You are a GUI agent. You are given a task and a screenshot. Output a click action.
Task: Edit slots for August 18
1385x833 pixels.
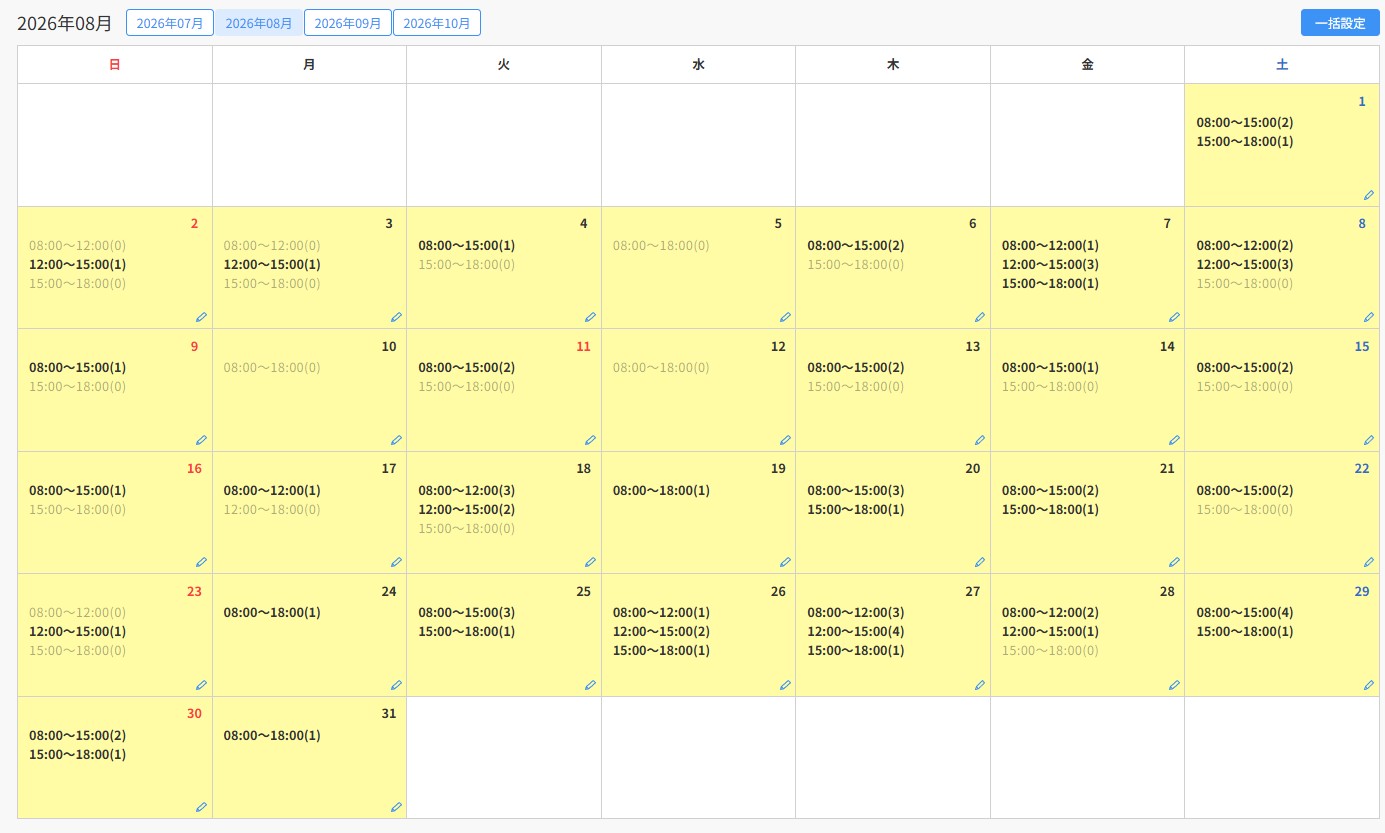(x=590, y=562)
